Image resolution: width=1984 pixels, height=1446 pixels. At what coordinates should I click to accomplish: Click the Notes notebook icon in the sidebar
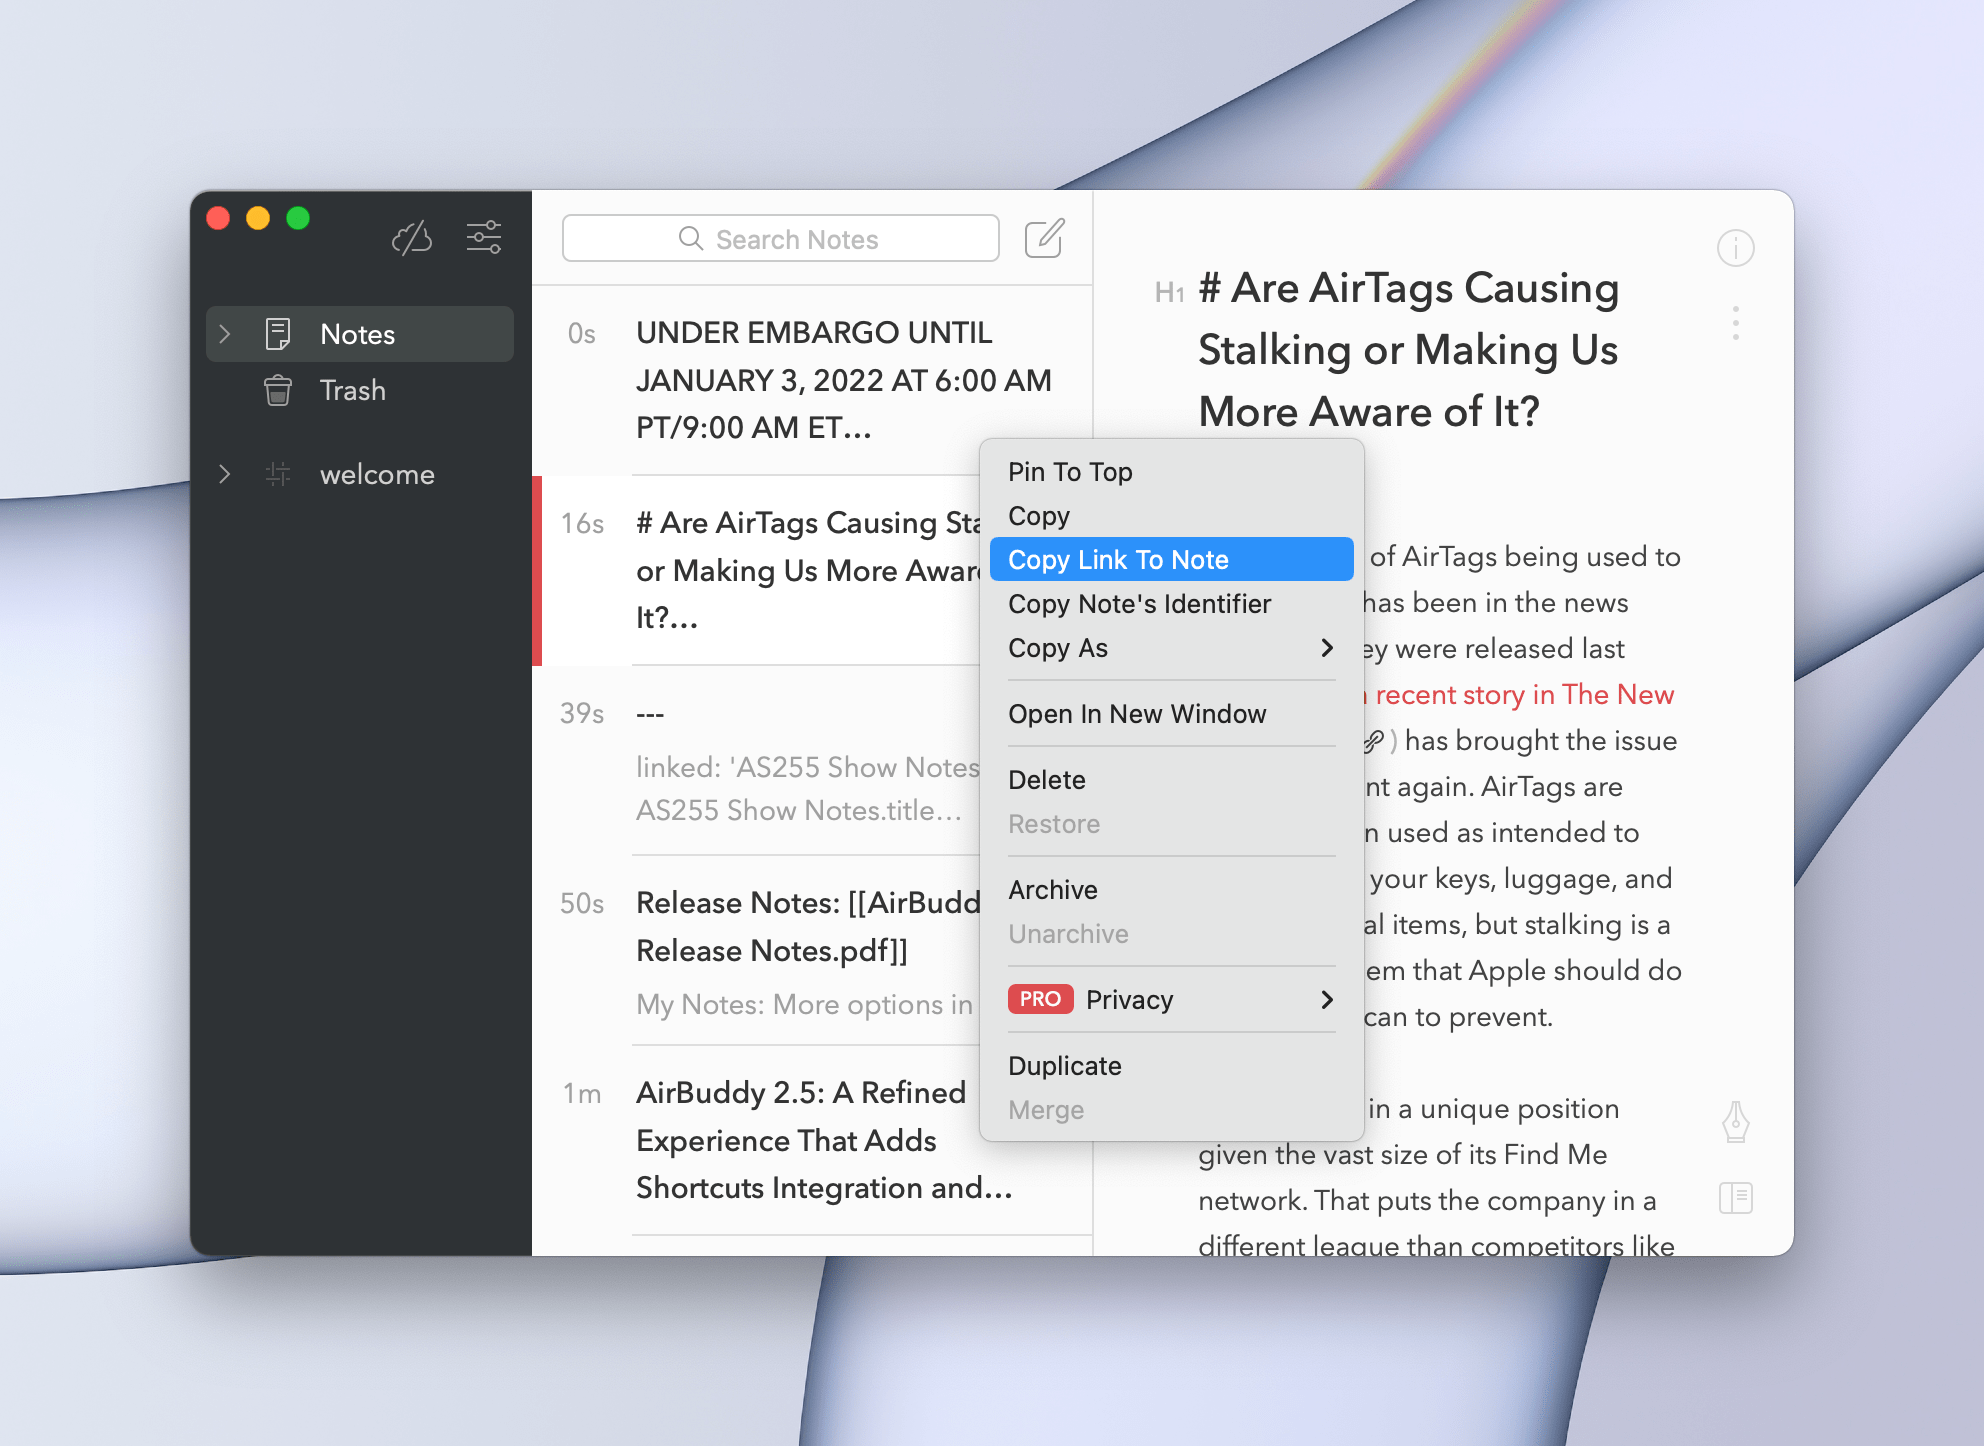coord(278,333)
